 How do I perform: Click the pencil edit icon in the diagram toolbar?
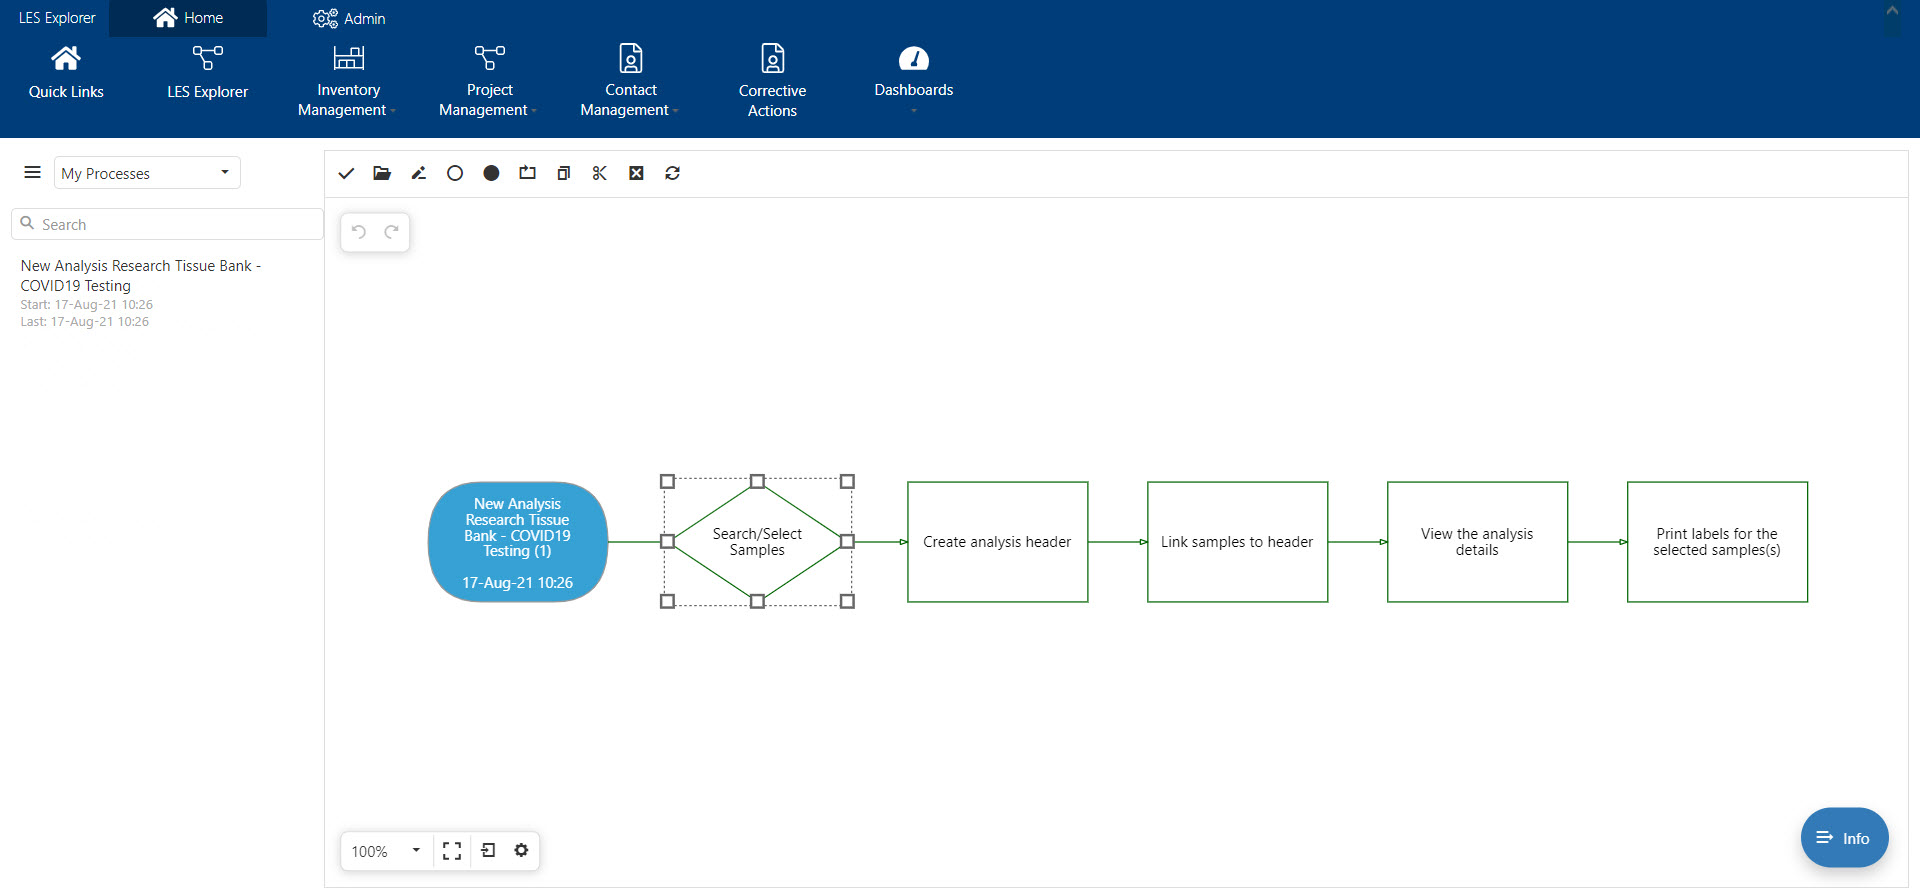coord(419,173)
